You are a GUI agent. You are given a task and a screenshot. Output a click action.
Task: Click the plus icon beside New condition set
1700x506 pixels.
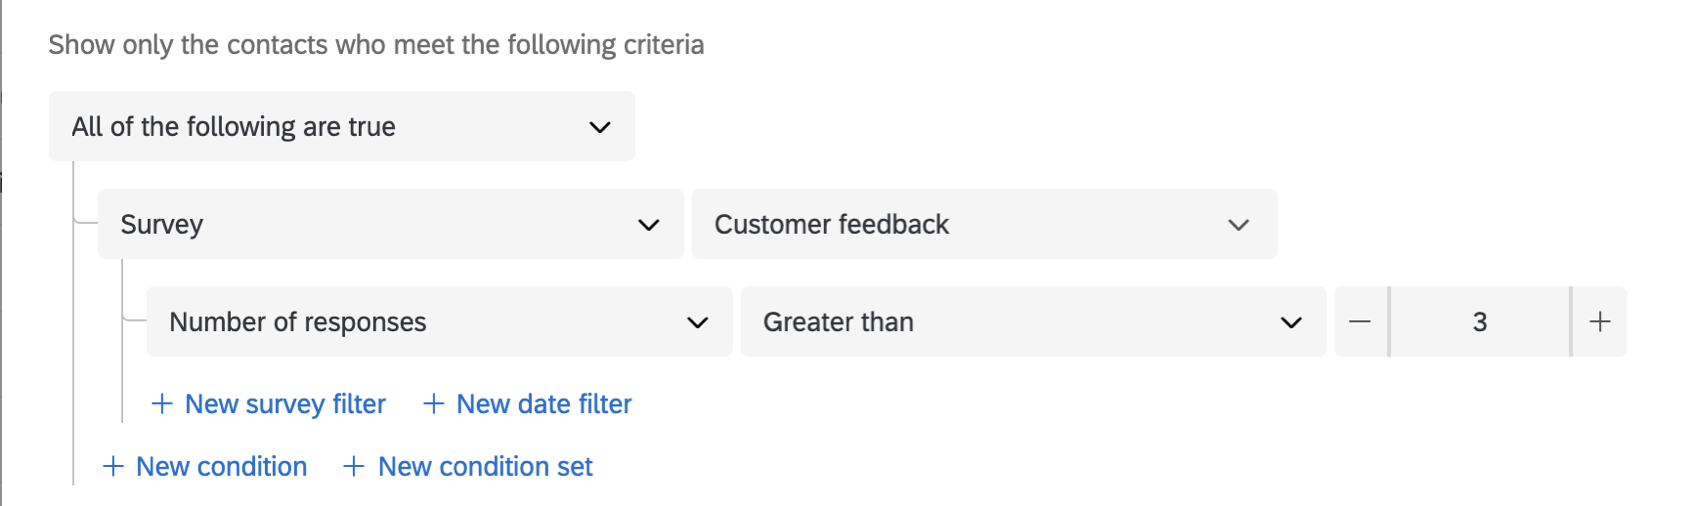point(354,467)
